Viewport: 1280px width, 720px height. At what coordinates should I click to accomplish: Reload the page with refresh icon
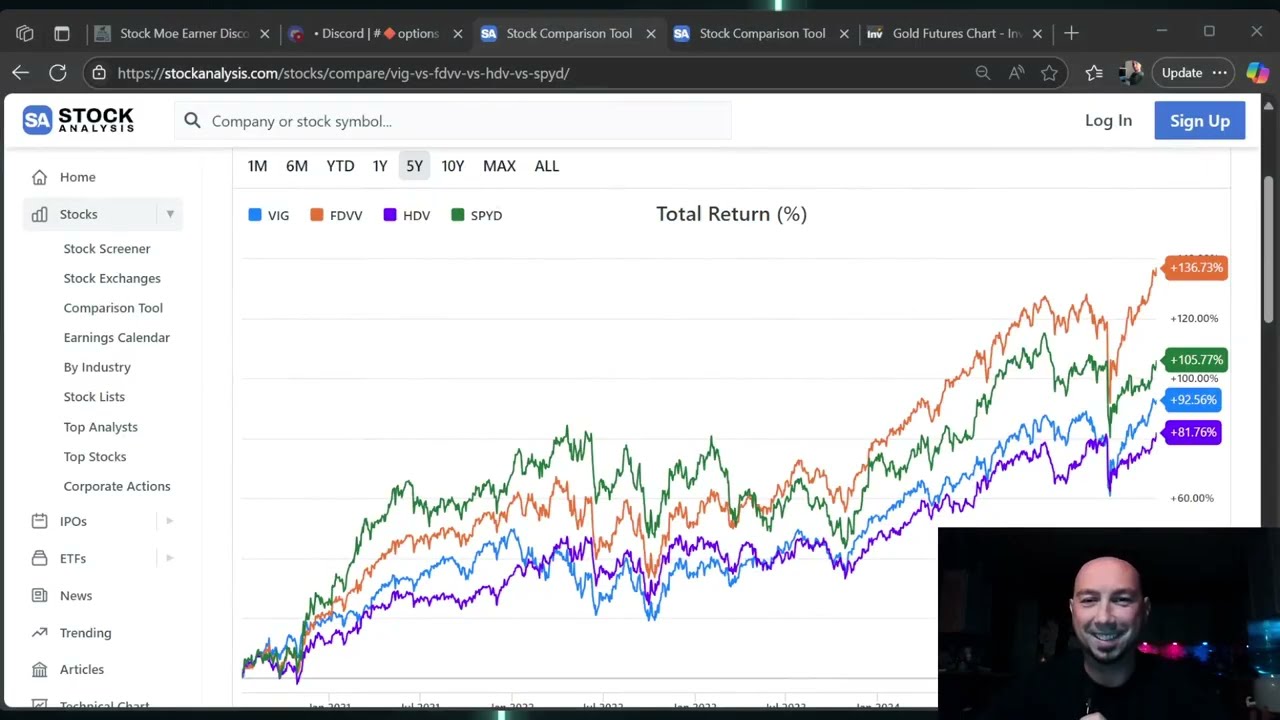click(x=57, y=72)
